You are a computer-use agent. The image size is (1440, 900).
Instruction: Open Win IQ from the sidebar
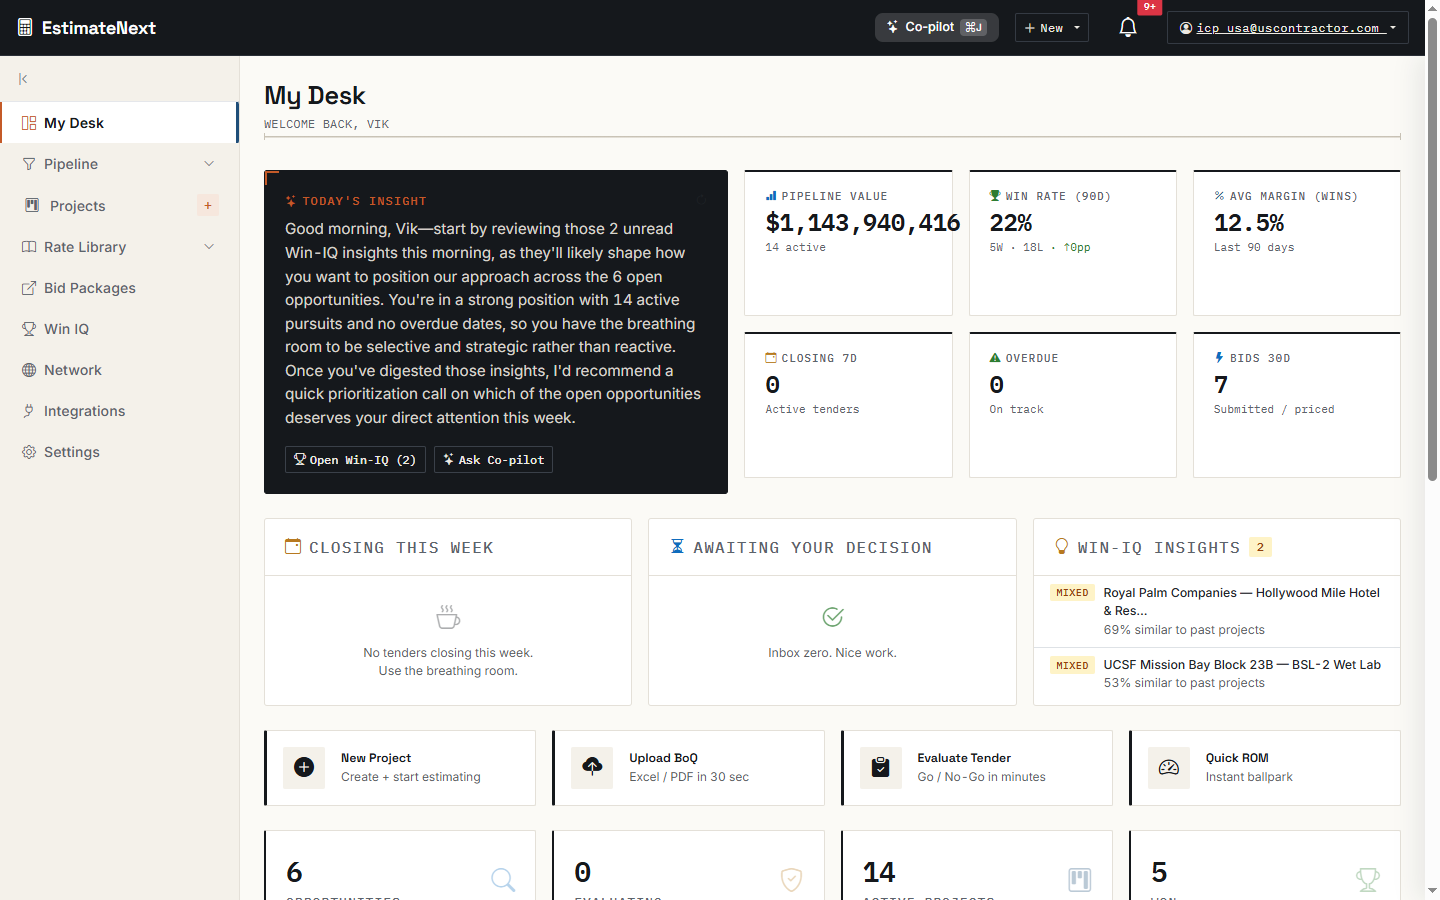[119, 329]
